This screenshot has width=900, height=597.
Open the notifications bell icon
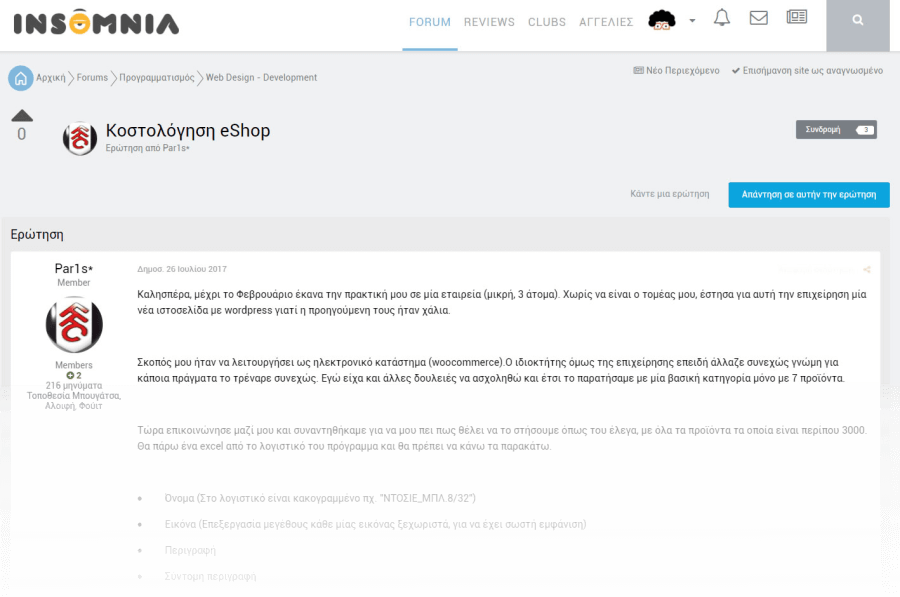click(x=722, y=18)
